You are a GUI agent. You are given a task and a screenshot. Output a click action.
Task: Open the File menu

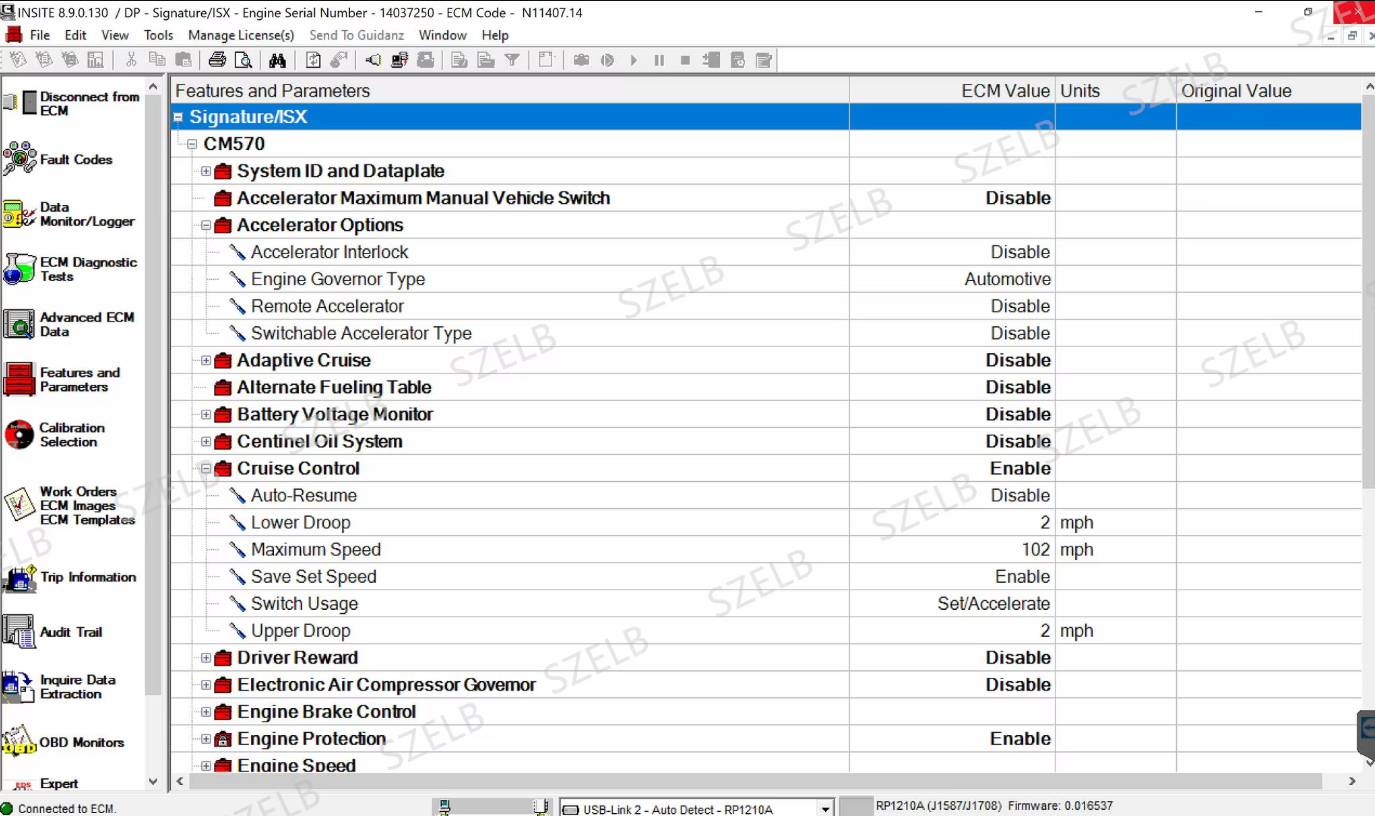[40, 35]
